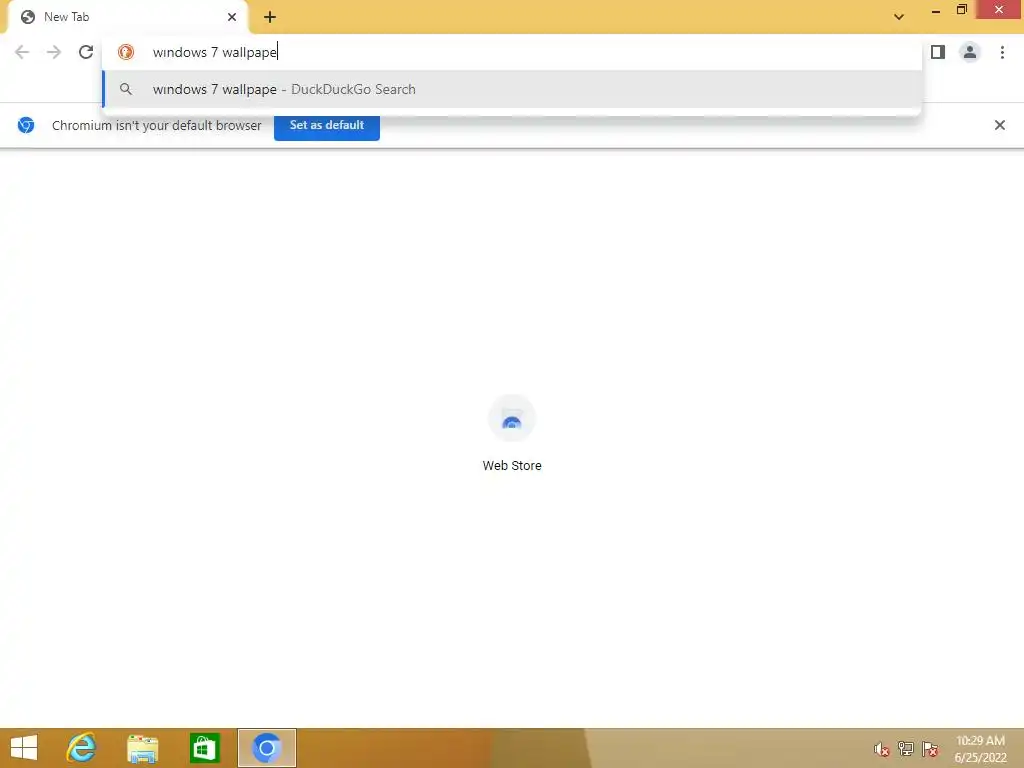The width and height of the screenshot is (1024, 768).
Task: Click the browser back arrow
Action: tap(22, 52)
